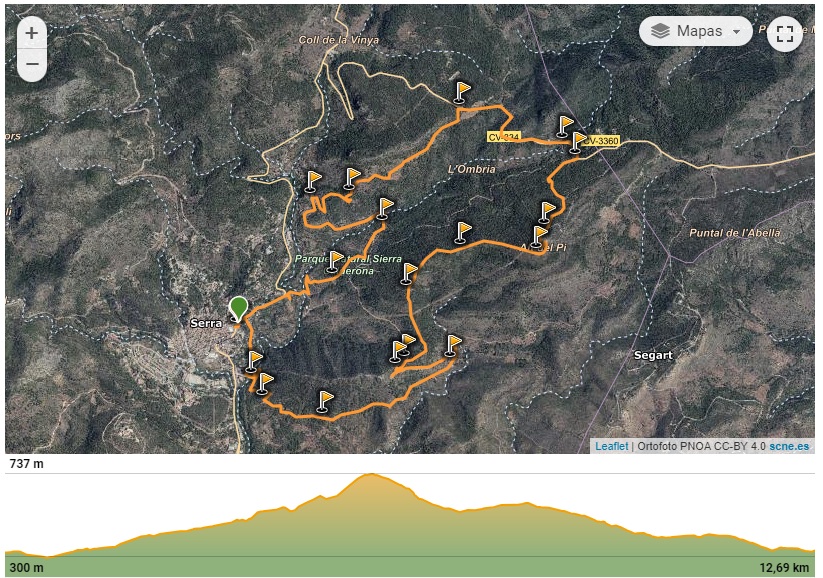Image resolution: width=823 pixels, height=578 pixels.
Task: Zoom out with the minus button
Action: tap(31, 64)
